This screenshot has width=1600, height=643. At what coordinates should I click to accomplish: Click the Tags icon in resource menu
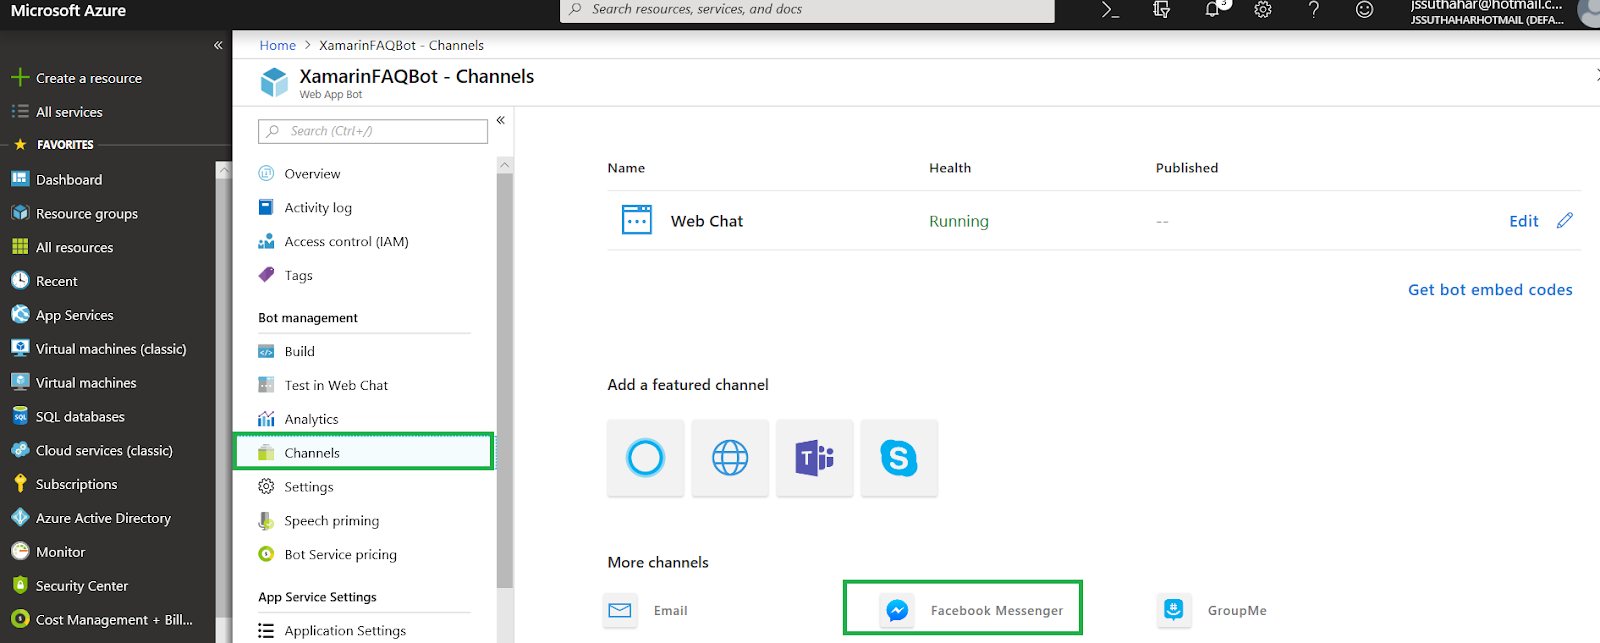(x=266, y=275)
